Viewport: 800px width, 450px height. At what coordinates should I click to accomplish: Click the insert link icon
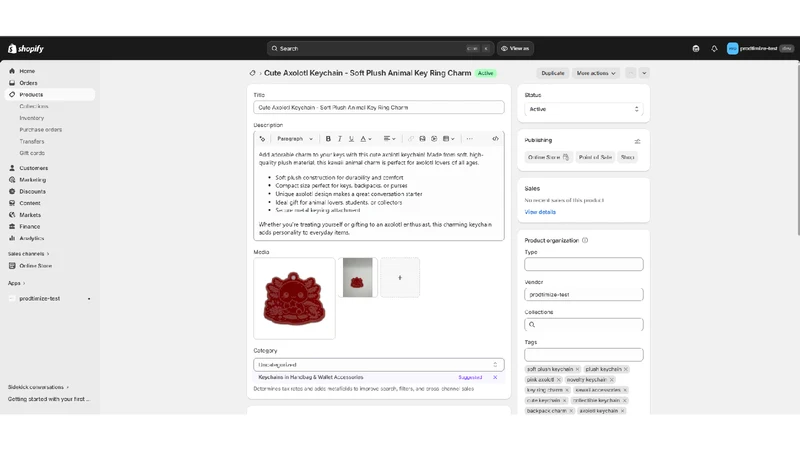(411, 139)
